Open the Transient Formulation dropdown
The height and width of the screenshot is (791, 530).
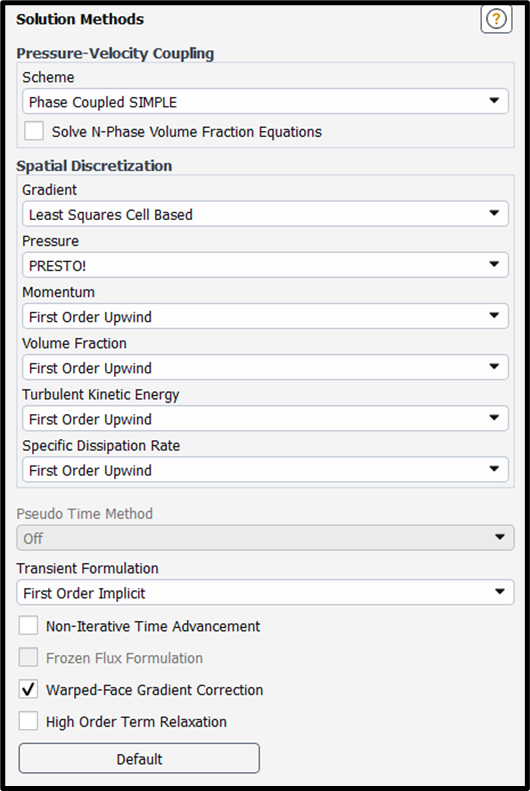265,592
